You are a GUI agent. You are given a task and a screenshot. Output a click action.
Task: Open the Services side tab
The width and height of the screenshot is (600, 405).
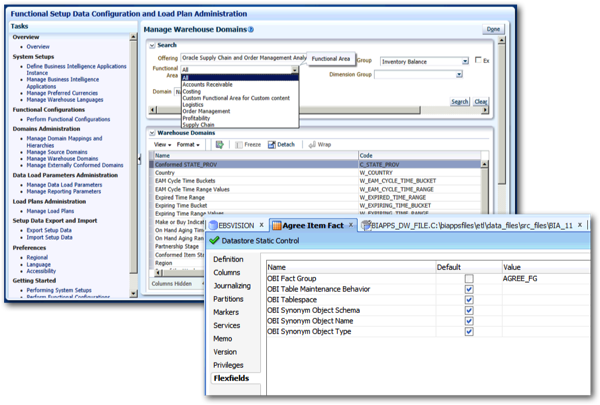[227, 325]
